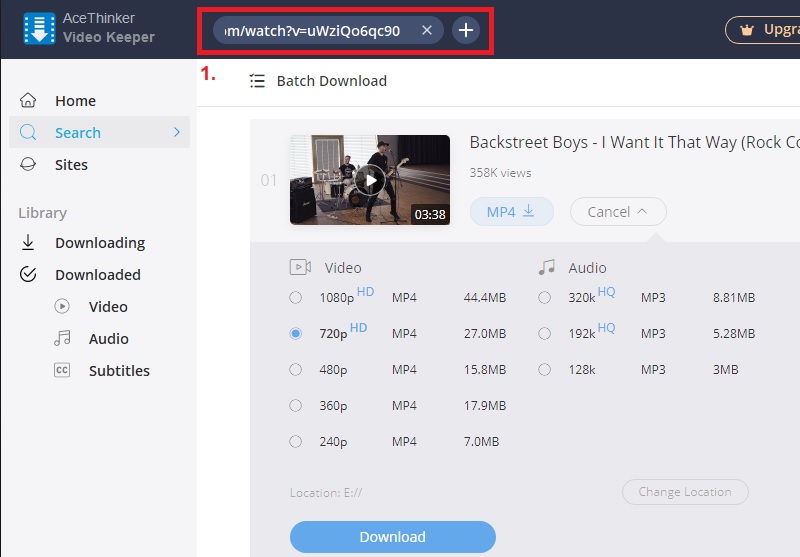Click the Sites planet icon
This screenshot has height=557, width=800.
(28, 164)
